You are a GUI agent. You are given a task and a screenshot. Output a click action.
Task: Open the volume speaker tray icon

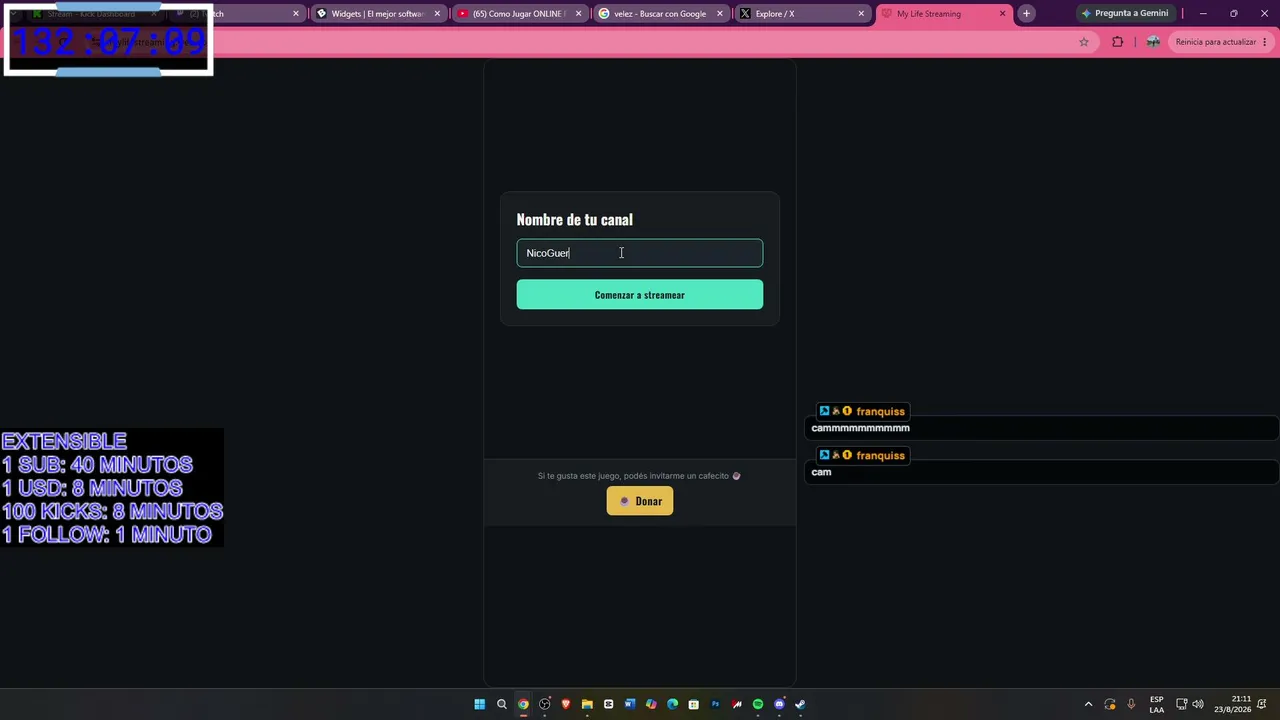[1198, 704]
